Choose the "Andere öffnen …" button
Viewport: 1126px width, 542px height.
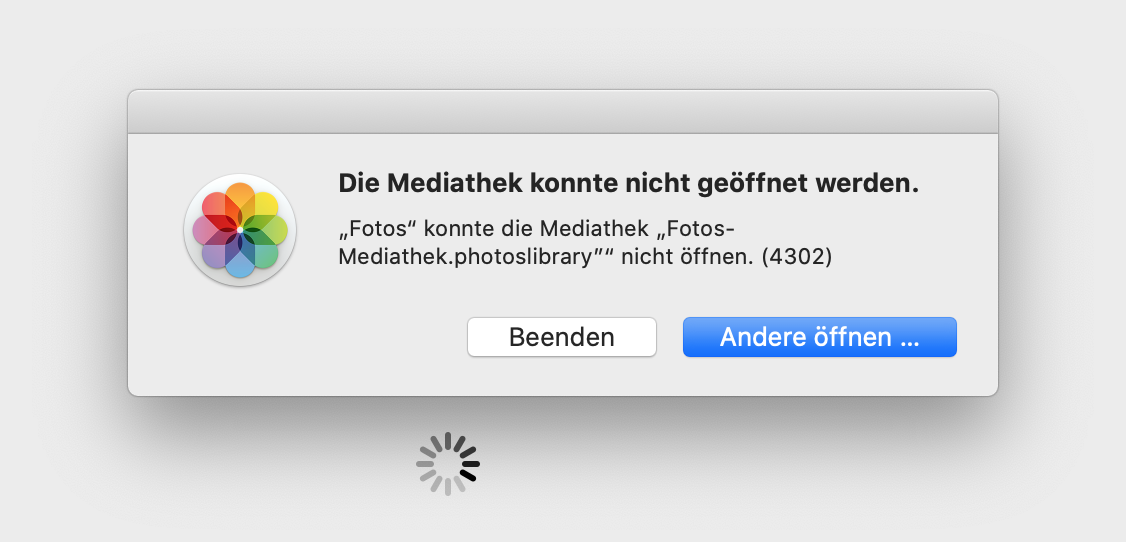819,337
